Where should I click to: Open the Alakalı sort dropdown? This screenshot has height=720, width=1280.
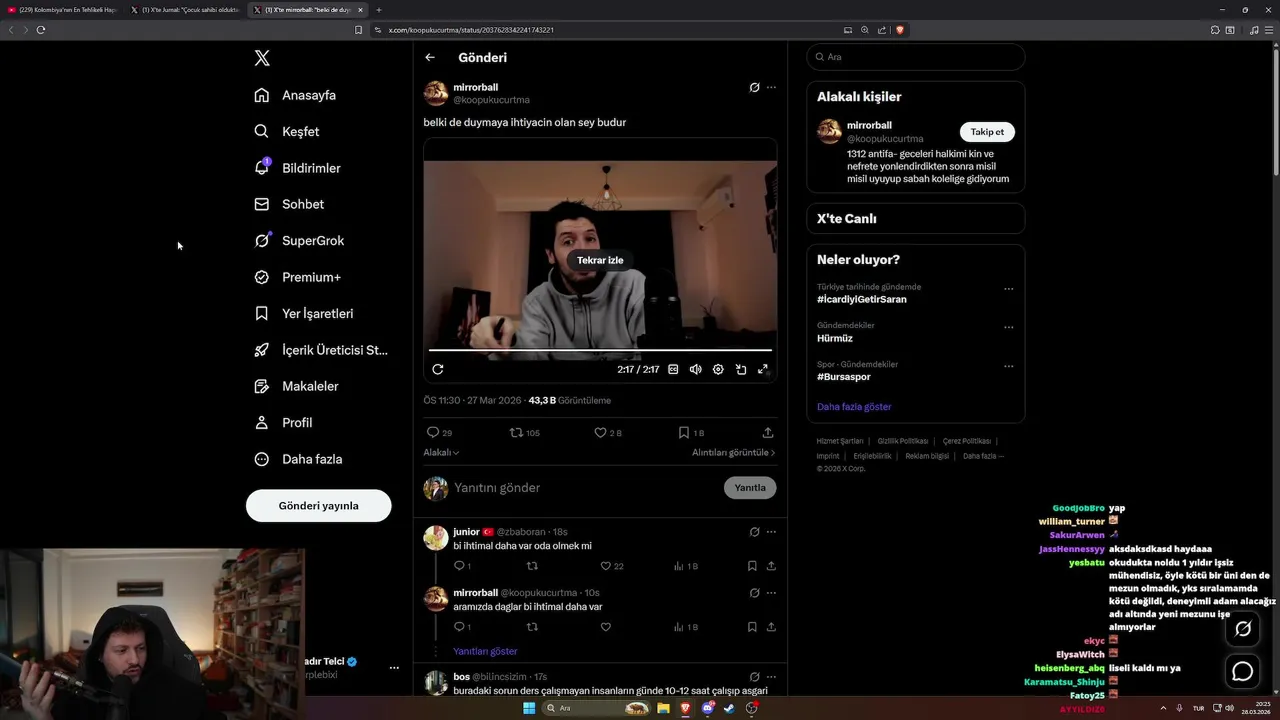441,452
